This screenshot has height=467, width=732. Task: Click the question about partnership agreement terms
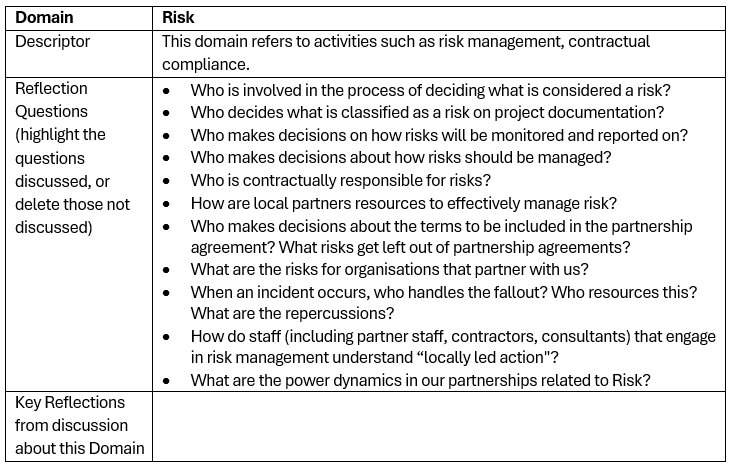[x=441, y=227]
